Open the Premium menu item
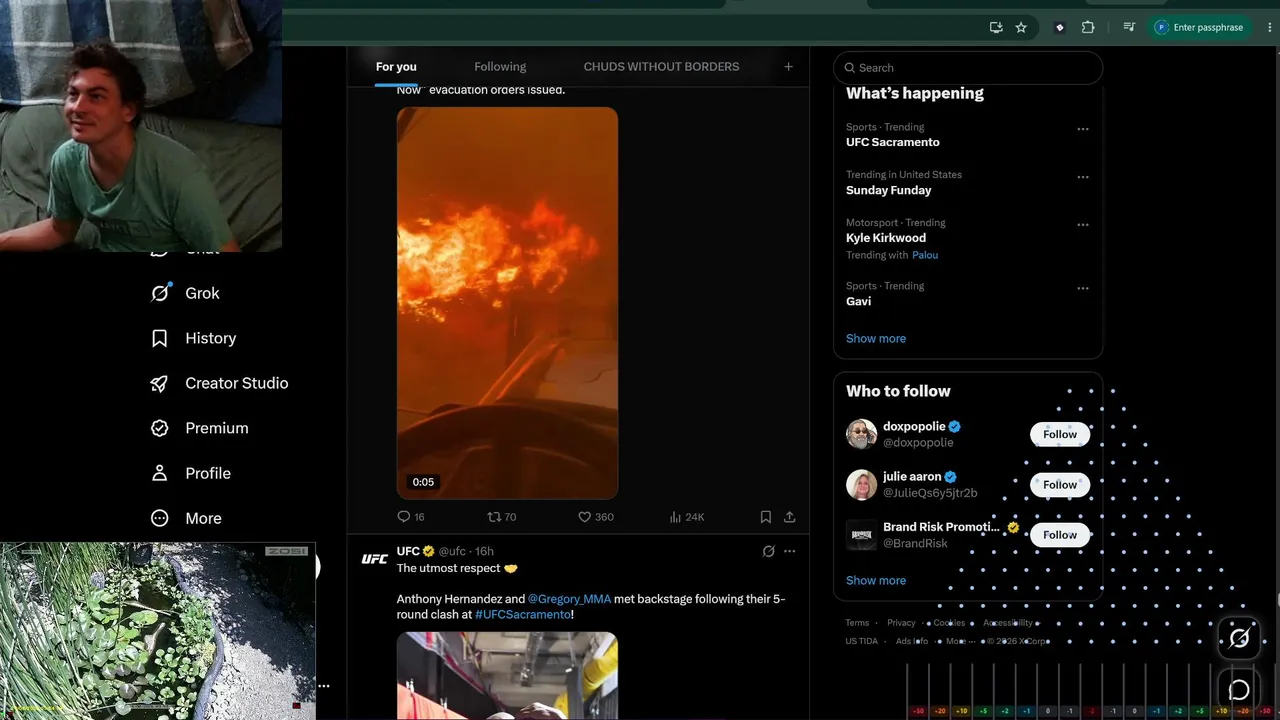1280x720 pixels. coord(199,428)
